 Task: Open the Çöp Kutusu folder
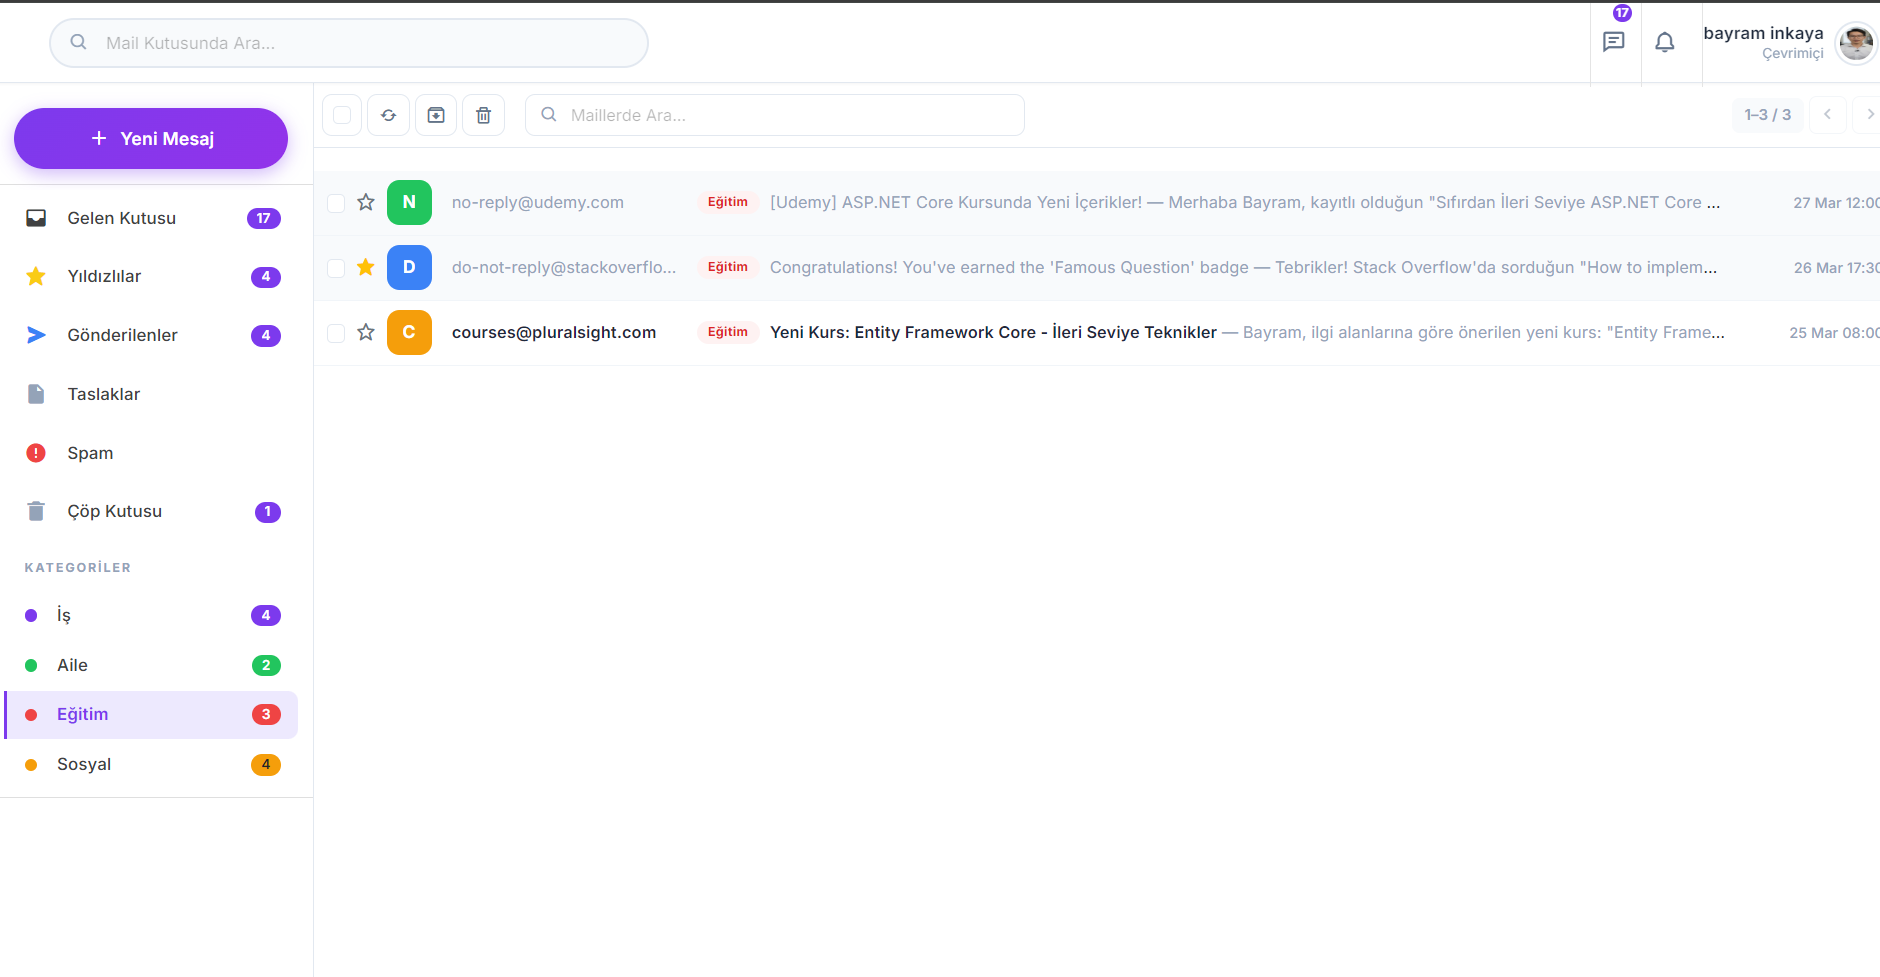151,511
